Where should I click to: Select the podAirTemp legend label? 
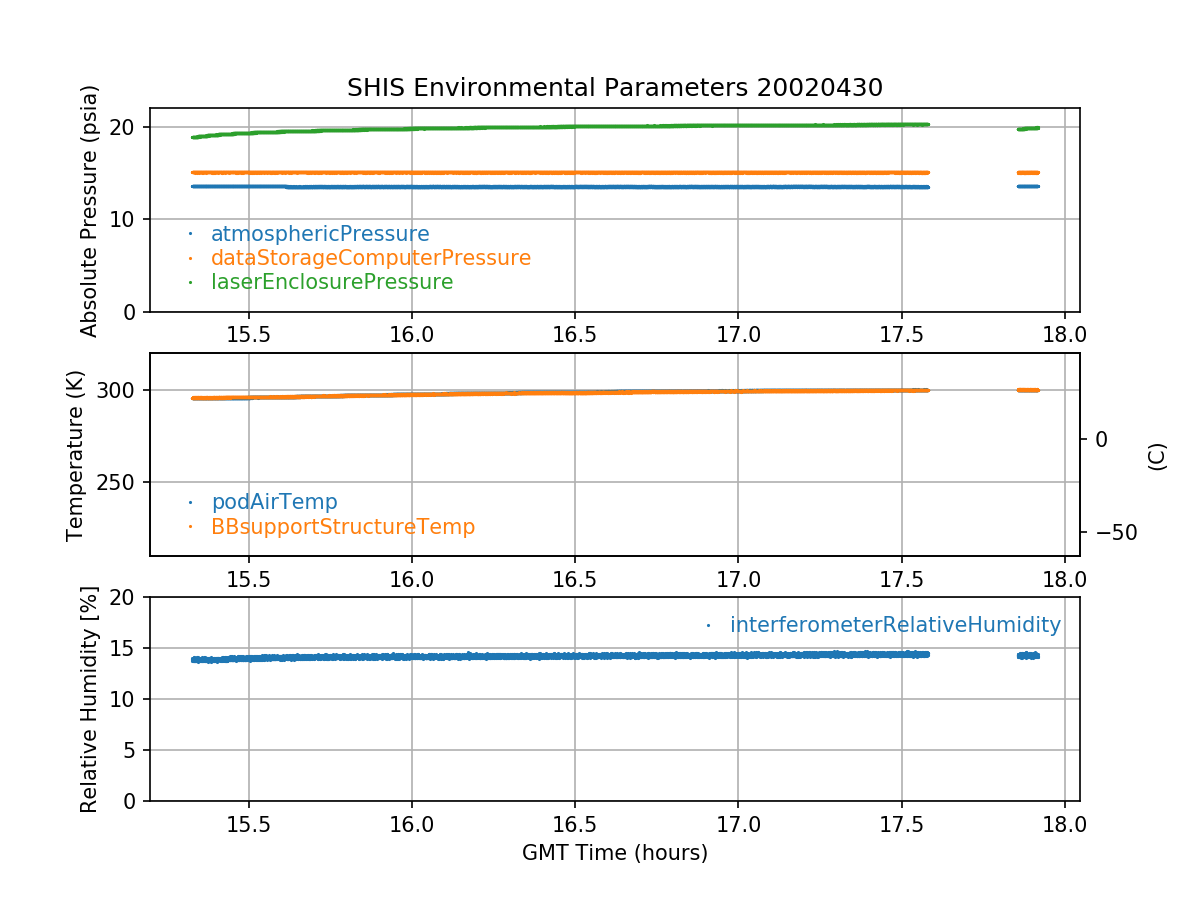click(274, 502)
